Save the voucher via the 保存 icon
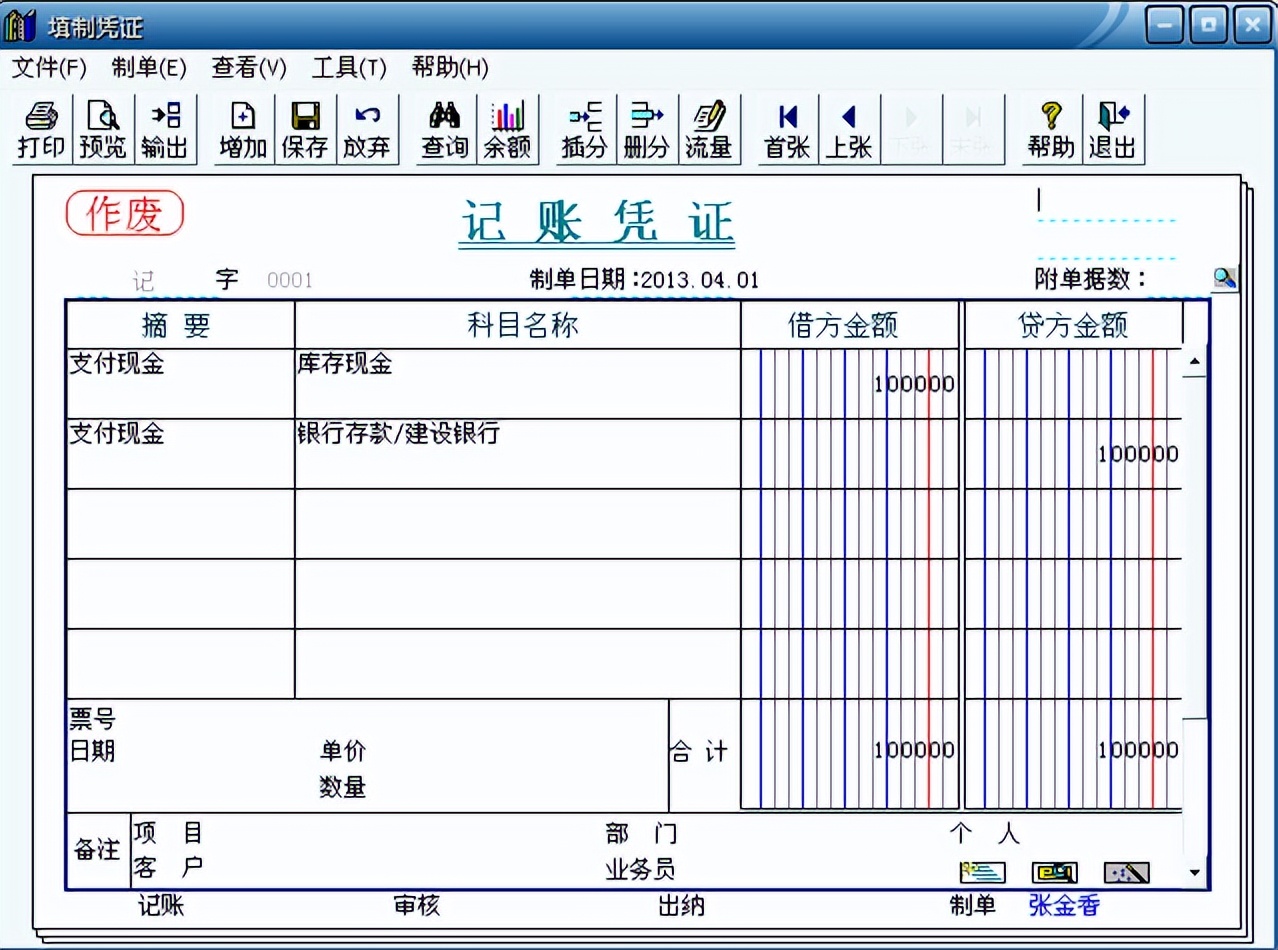 coord(304,128)
